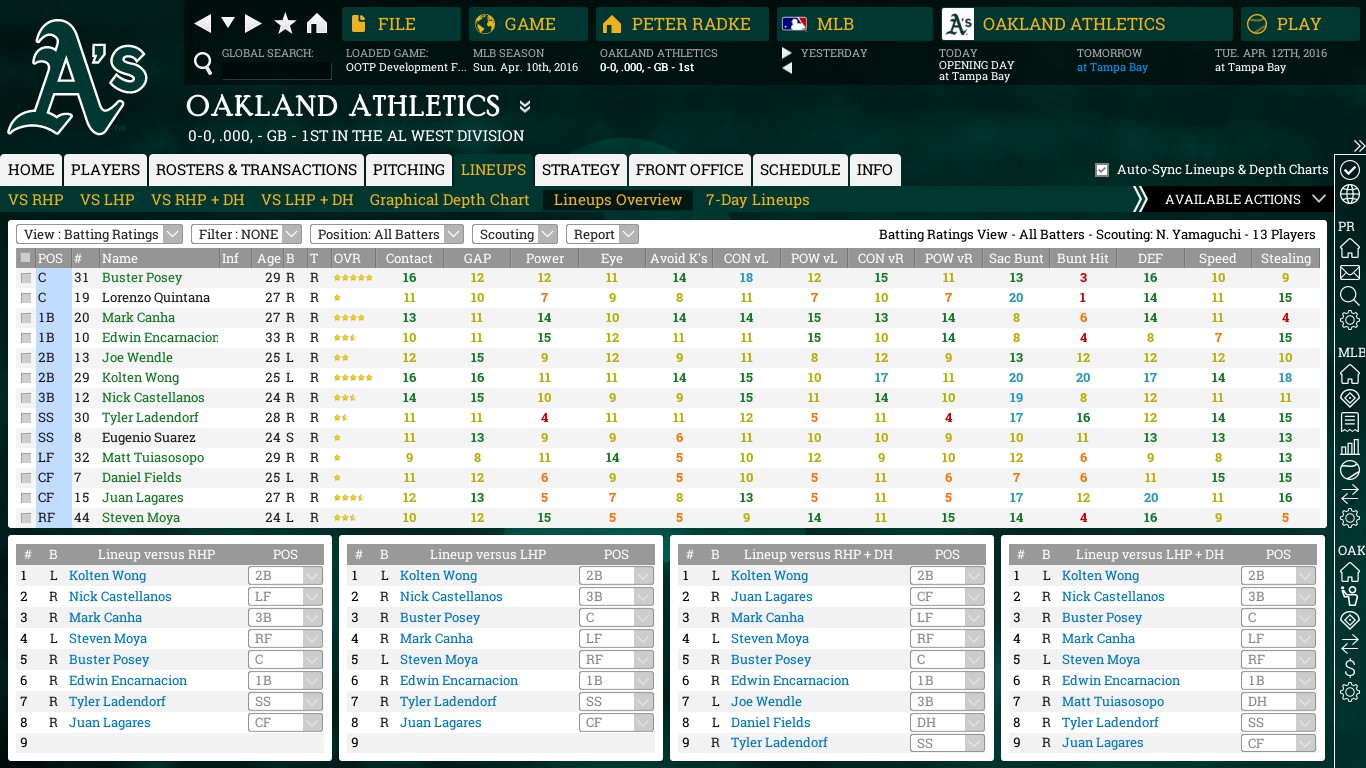Open the FRONT OFFICE tab
This screenshot has height=768, width=1366.
click(x=690, y=170)
